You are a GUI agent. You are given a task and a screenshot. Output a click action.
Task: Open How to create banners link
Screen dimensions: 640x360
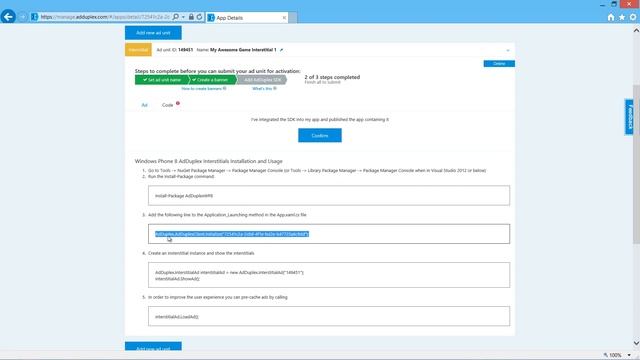click(204, 89)
